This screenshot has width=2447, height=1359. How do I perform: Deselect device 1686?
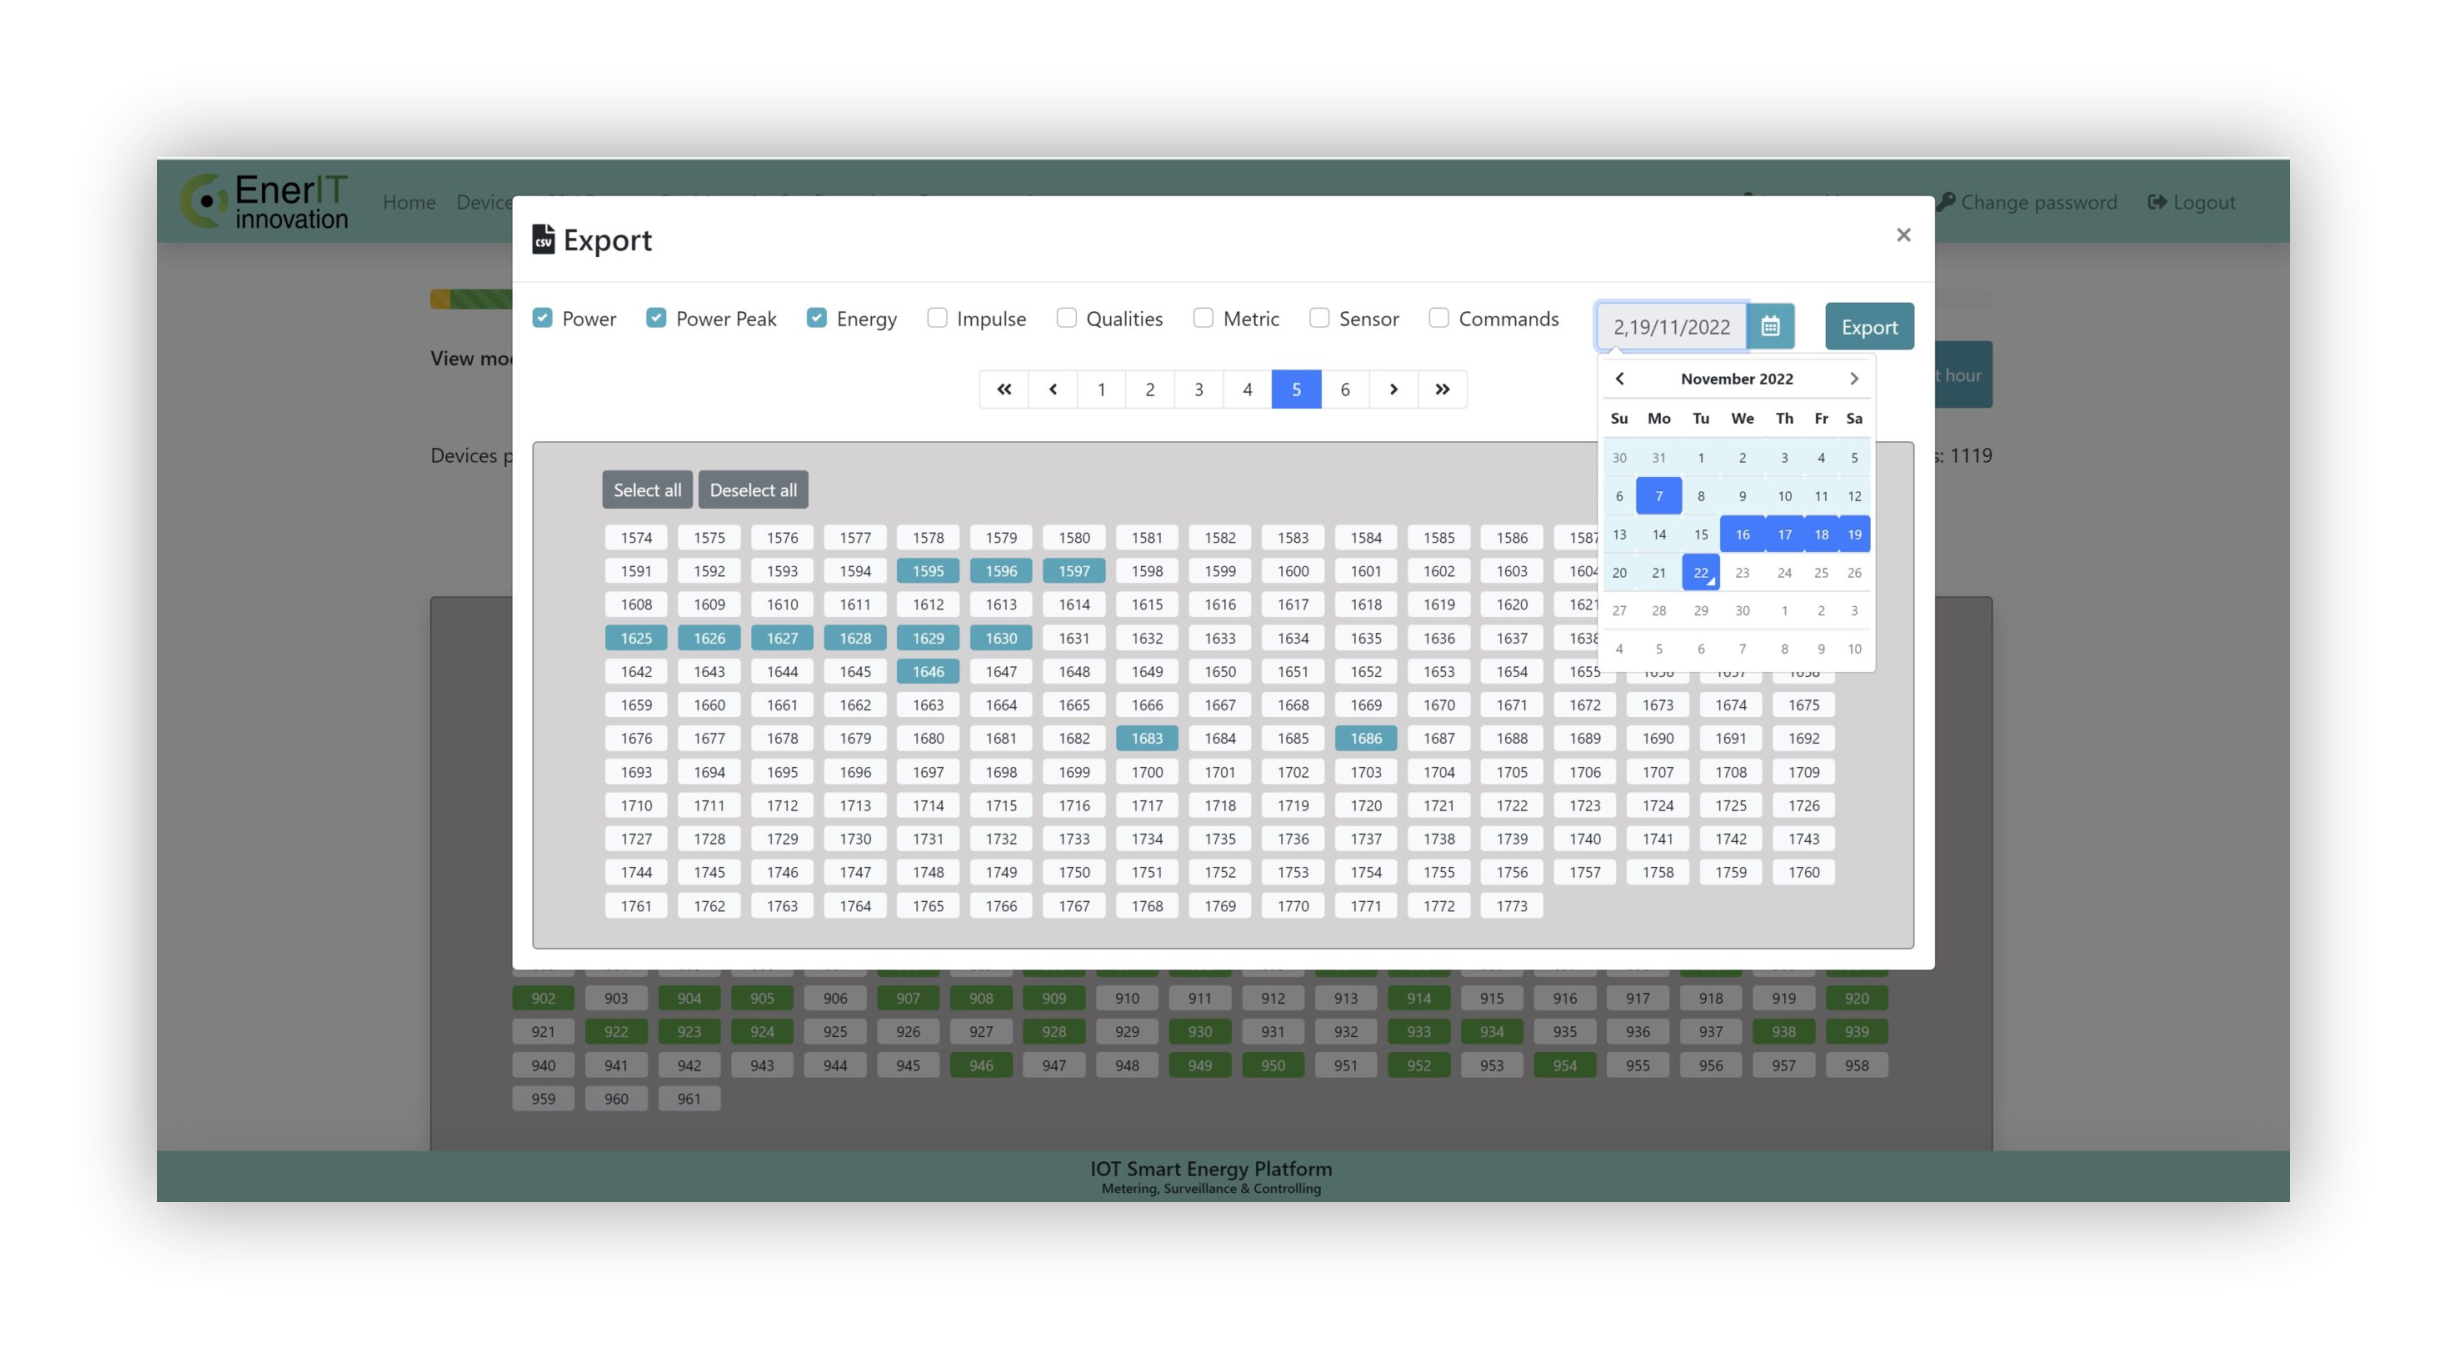1366,738
